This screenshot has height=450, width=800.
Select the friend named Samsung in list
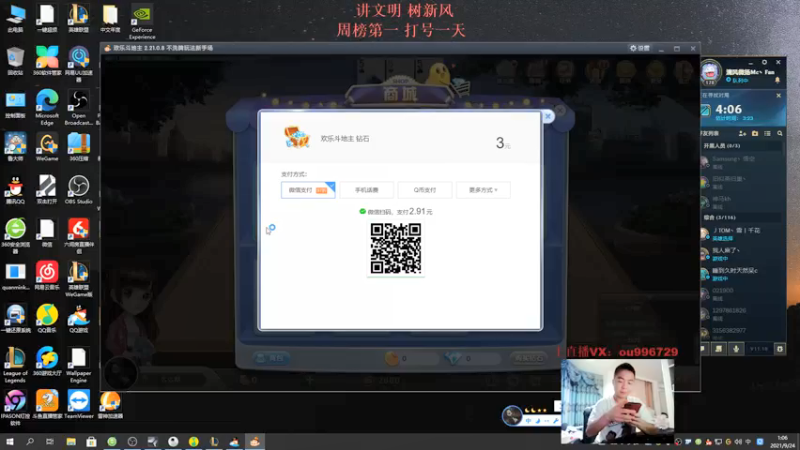741,162
